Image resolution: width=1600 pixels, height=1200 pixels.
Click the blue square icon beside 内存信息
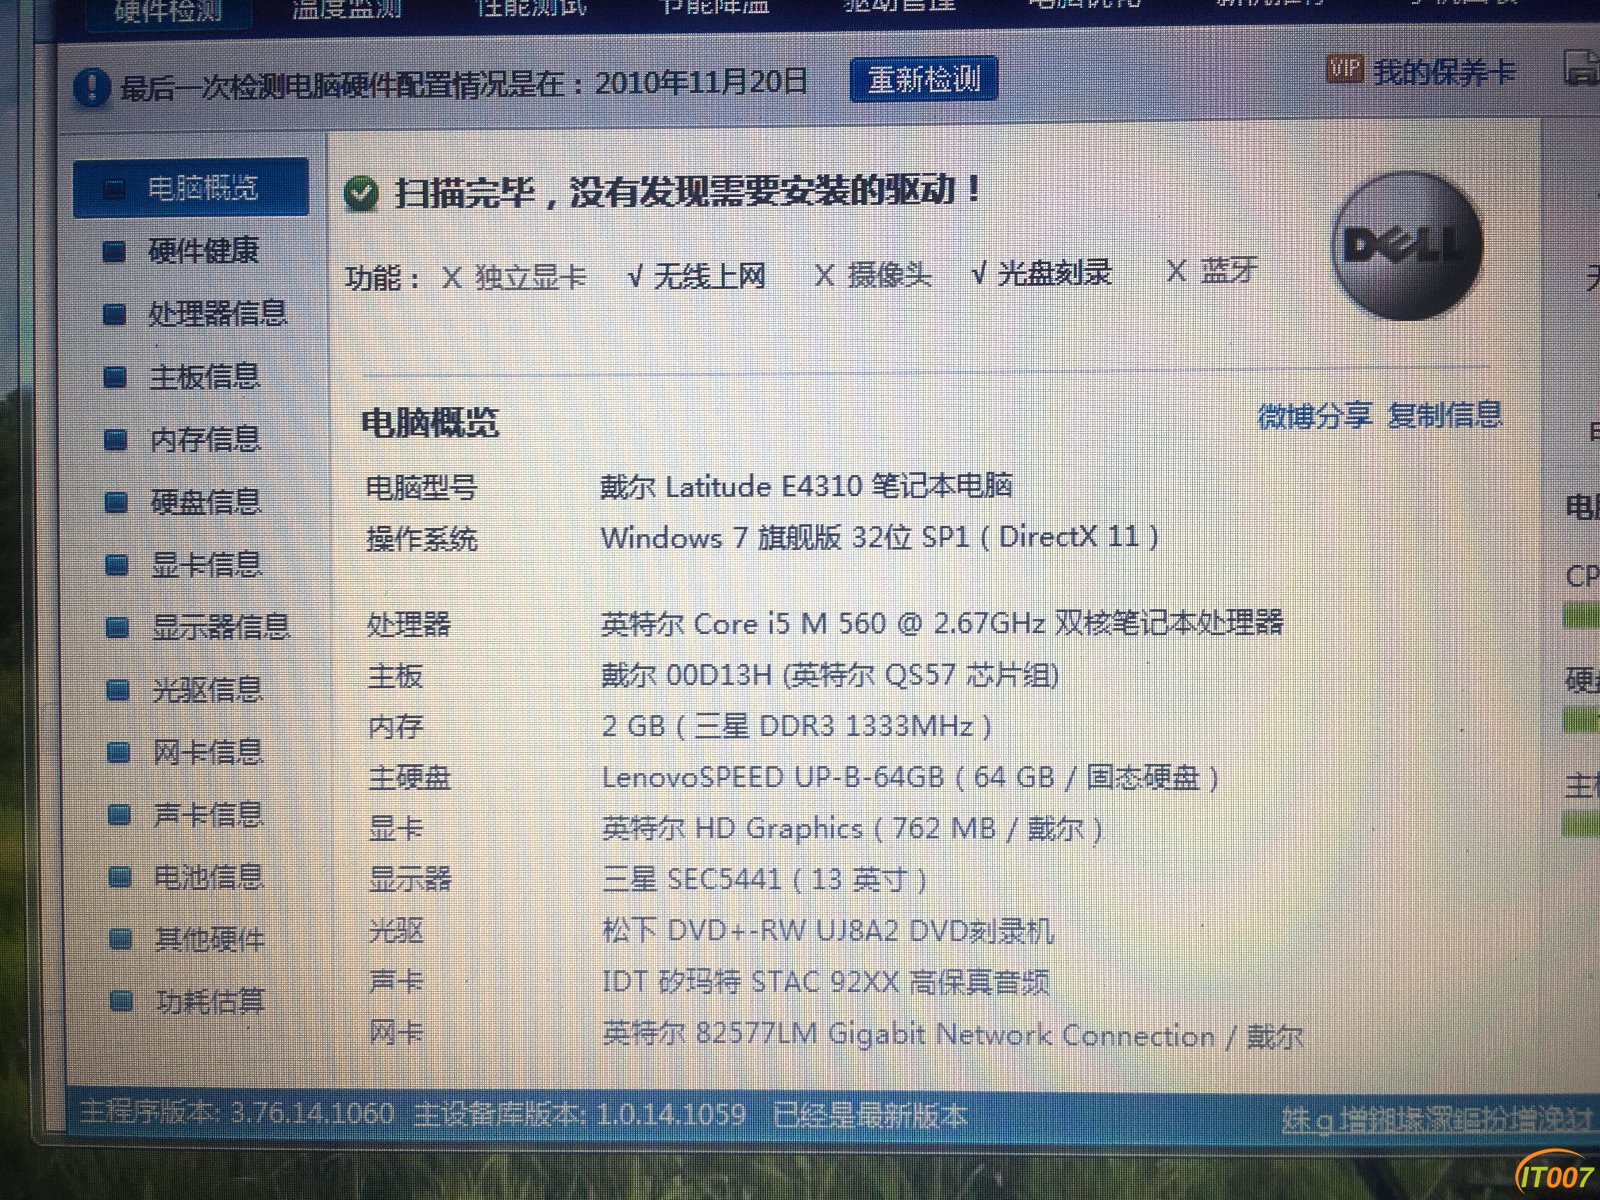click(x=116, y=440)
